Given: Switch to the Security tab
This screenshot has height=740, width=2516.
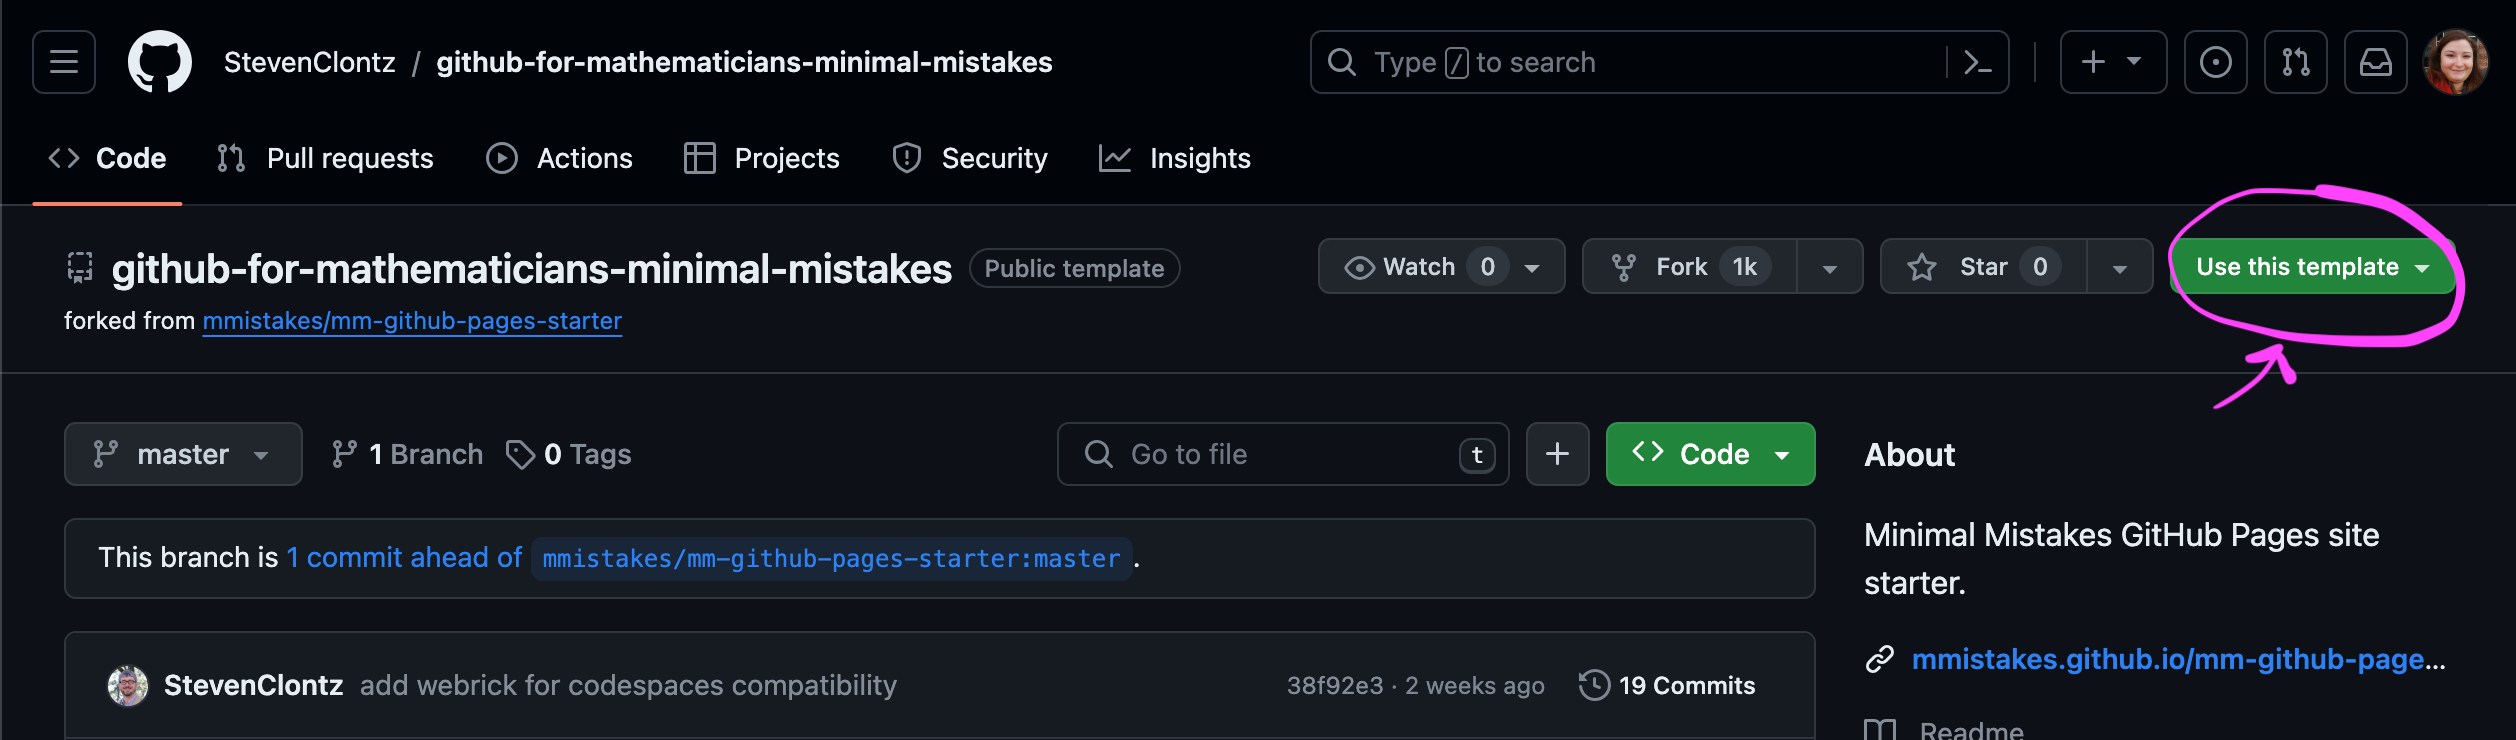Looking at the screenshot, I should (970, 158).
